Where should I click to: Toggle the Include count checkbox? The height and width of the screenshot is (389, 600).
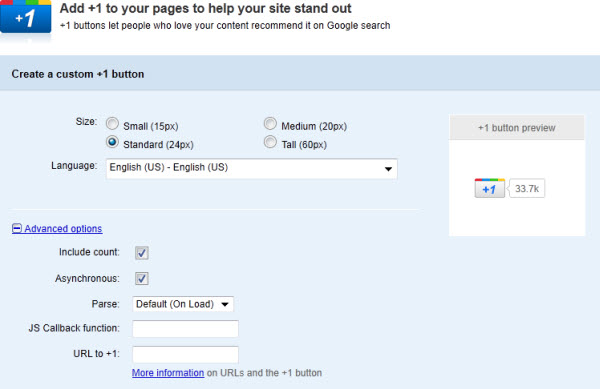[142, 253]
